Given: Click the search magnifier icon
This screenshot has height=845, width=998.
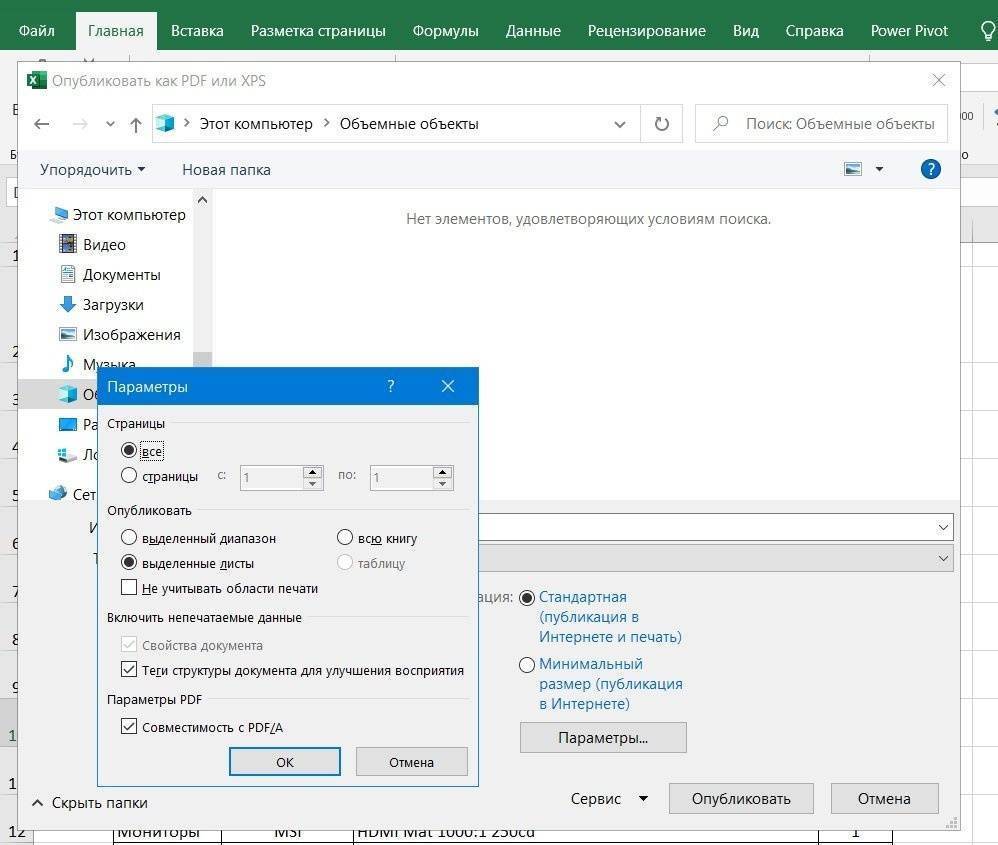Looking at the screenshot, I should pyautogui.click(x=720, y=123).
